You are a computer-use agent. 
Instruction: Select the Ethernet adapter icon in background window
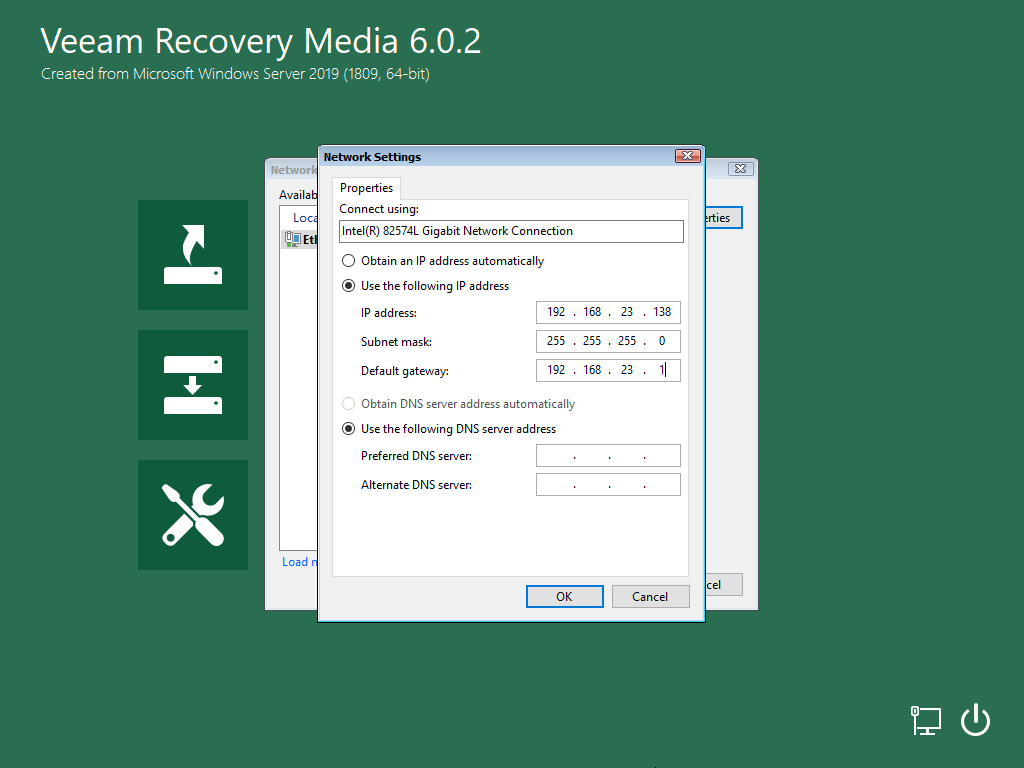pyautogui.click(x=292, y=239)
